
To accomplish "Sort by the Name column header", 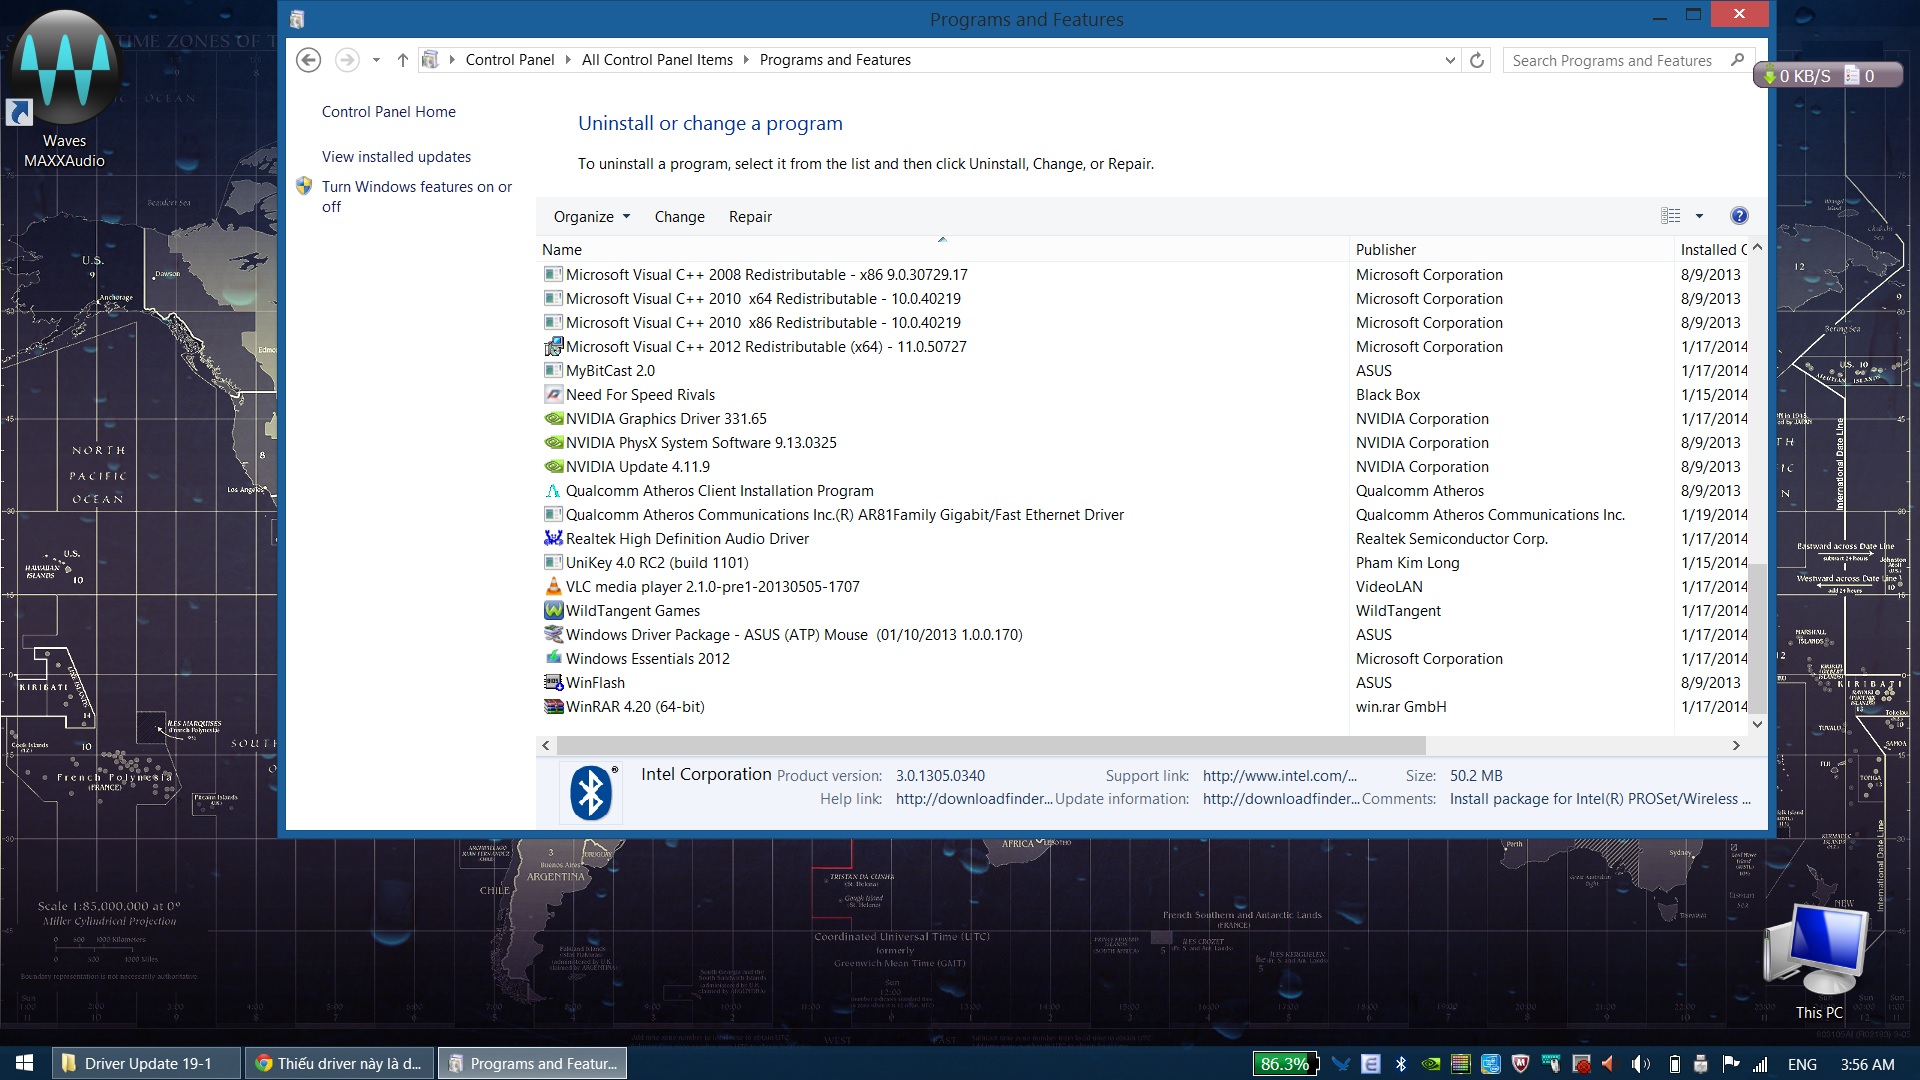I will [942, 249].
